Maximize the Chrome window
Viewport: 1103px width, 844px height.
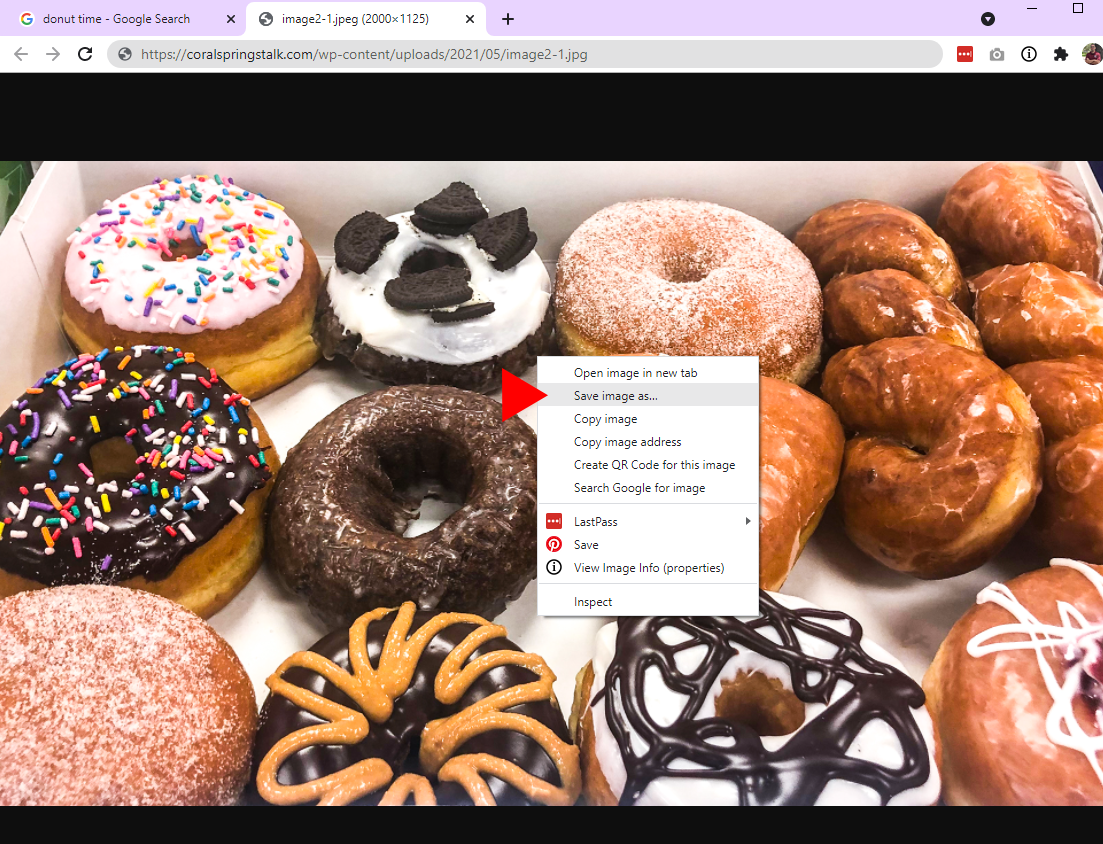click(1078, 8)
